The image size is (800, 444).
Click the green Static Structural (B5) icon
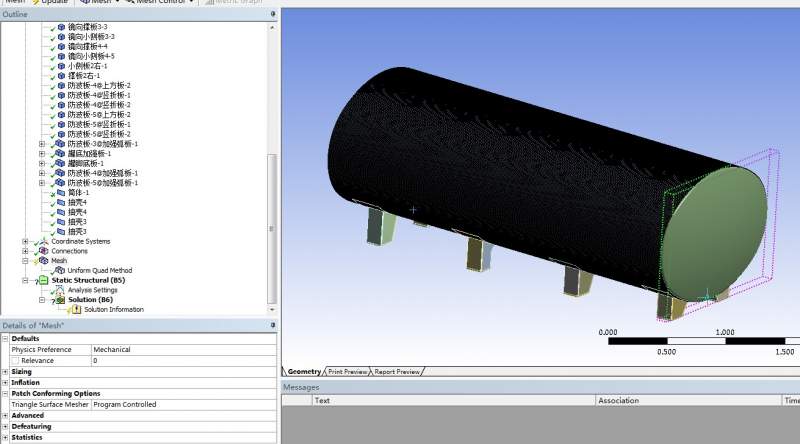(x=44, y=280)
